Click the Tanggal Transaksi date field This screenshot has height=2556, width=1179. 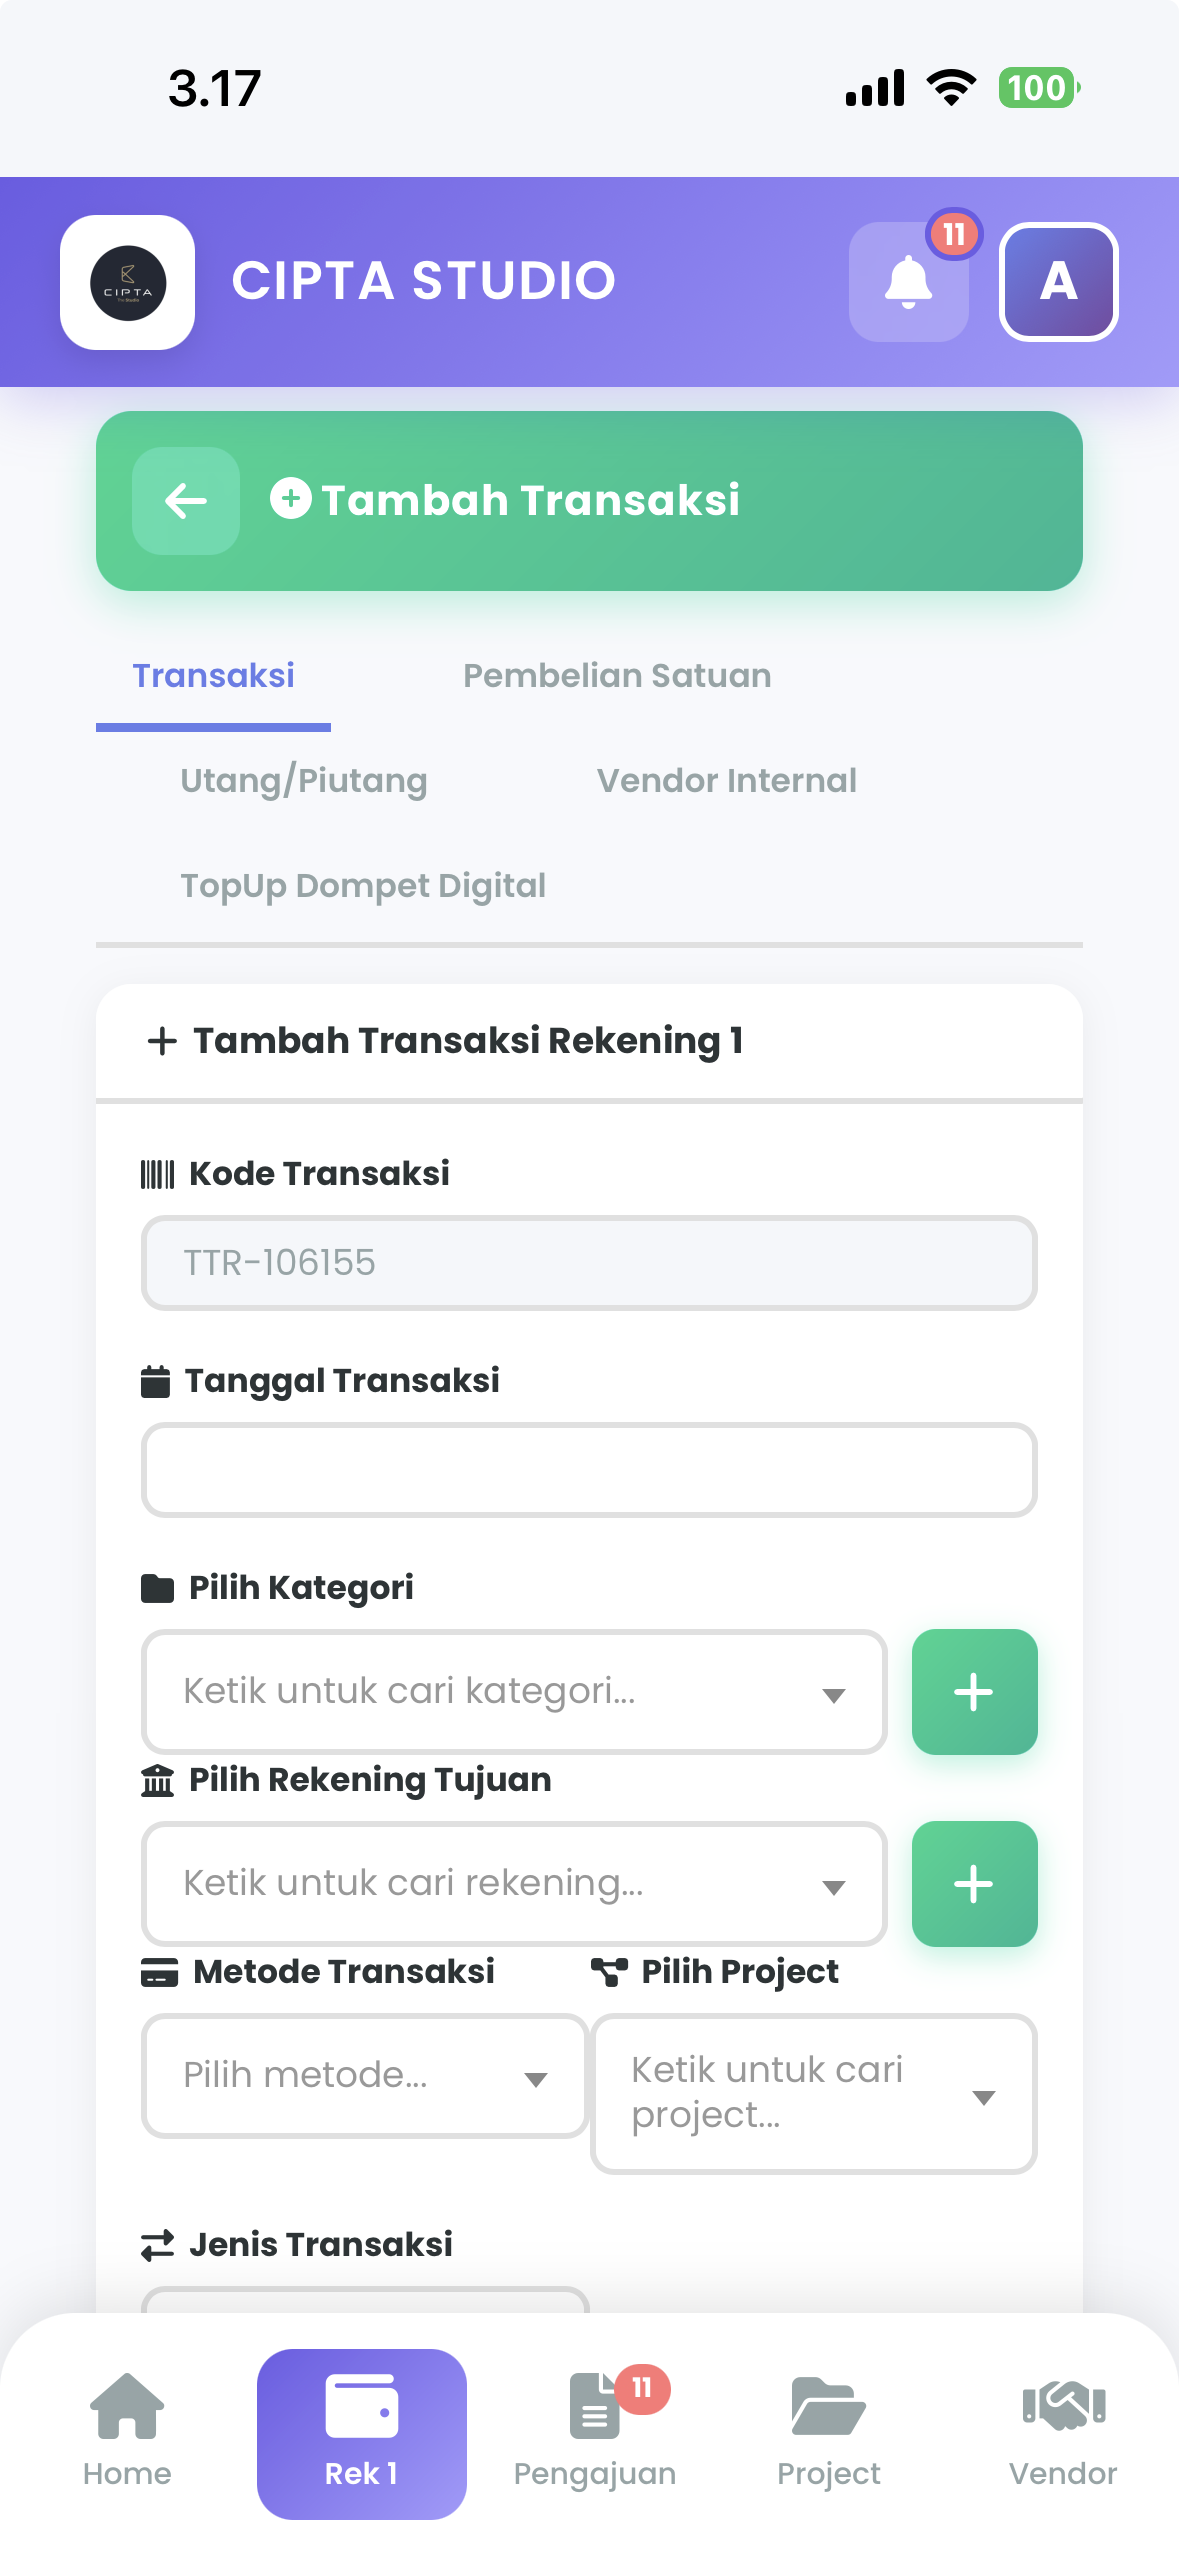click(x=589, y=1470)
